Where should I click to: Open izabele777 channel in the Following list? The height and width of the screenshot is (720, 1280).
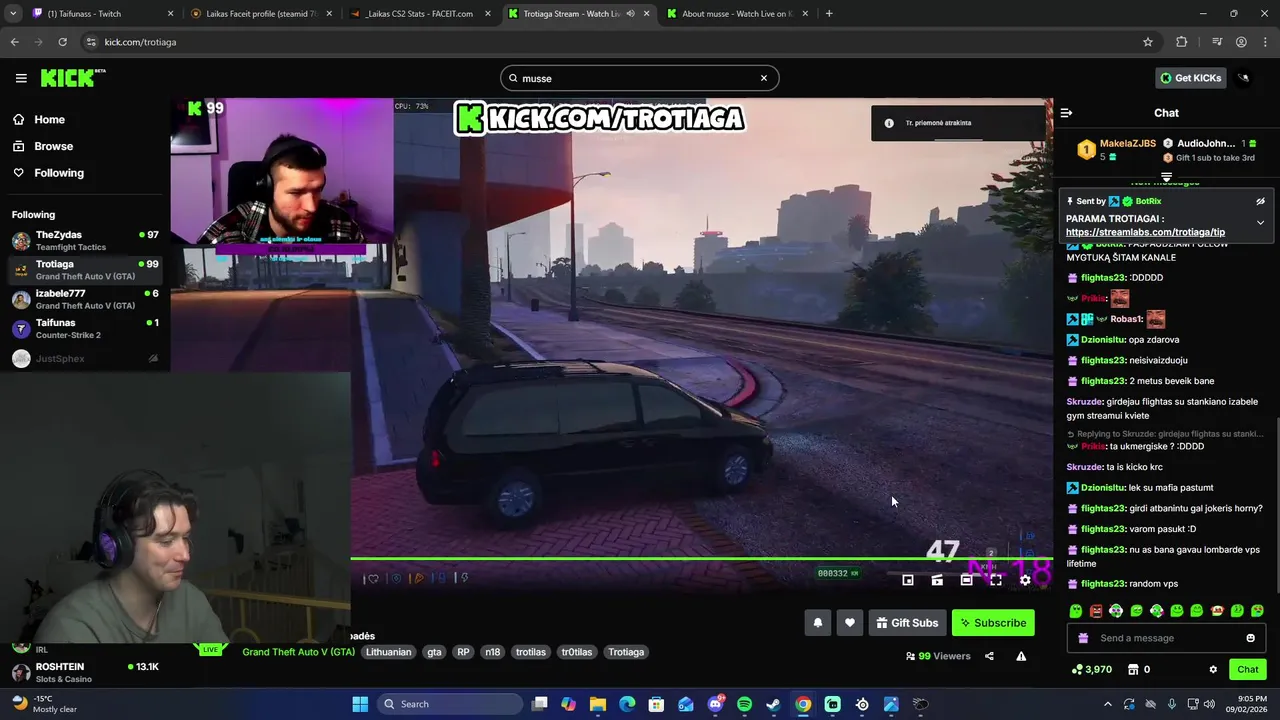[85, 299]
